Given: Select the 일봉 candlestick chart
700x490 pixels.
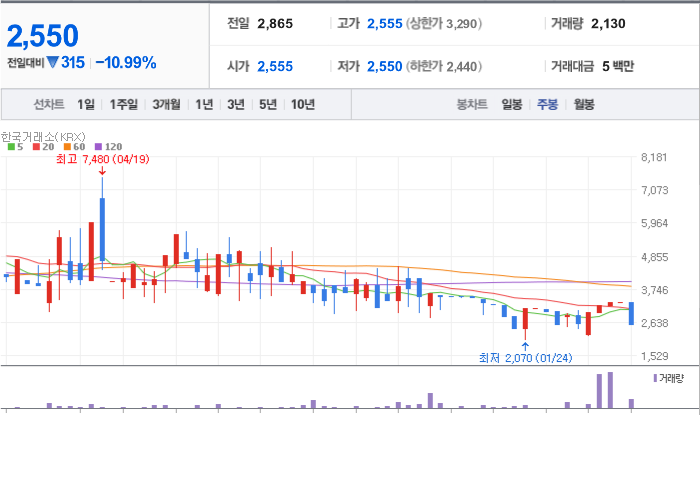Looking at the screenshot, I should 512,104.
